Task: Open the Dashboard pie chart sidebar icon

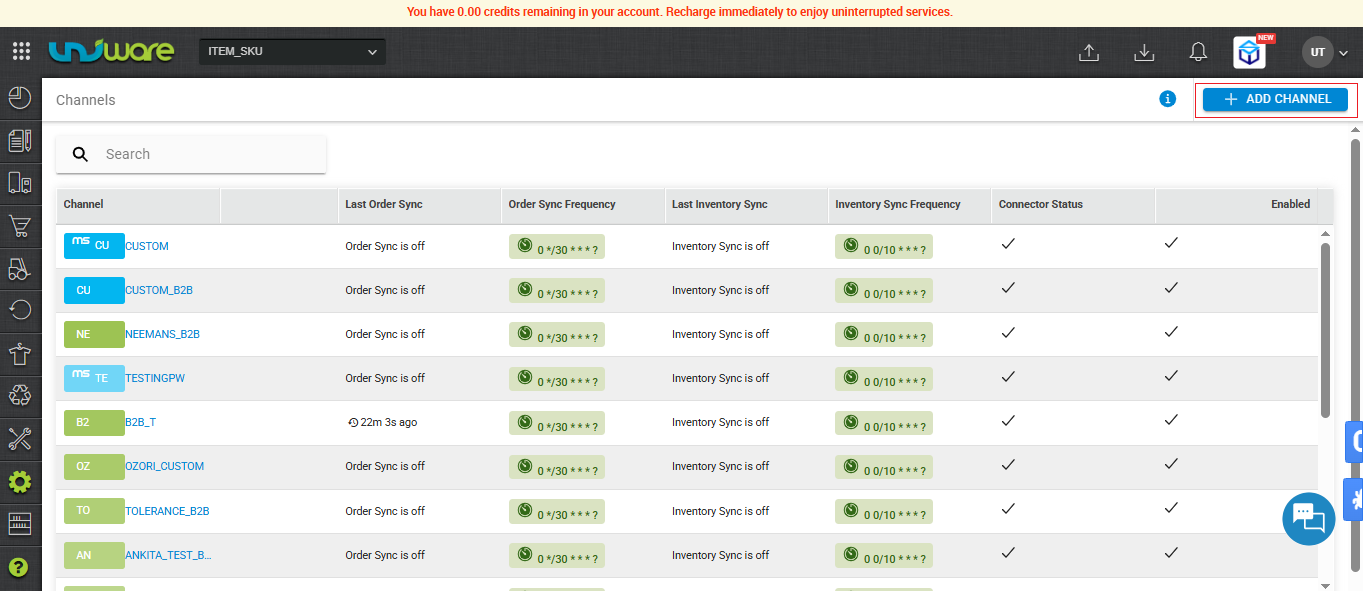Action: tap(20, 97)
